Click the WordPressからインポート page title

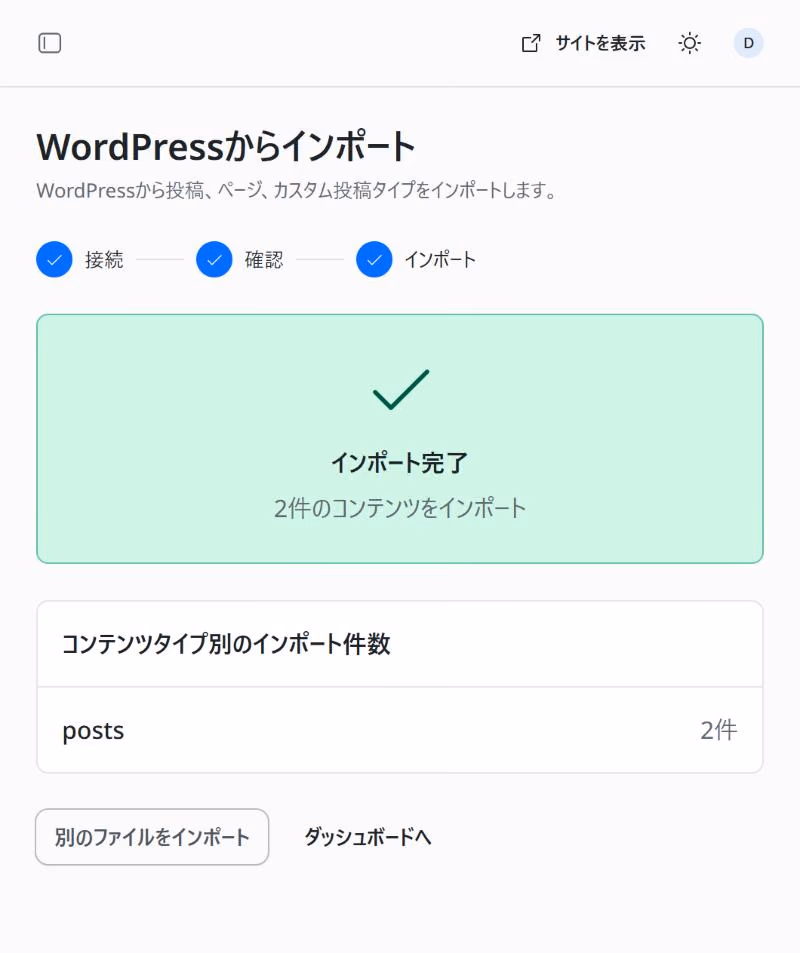[x=226, y=146]
